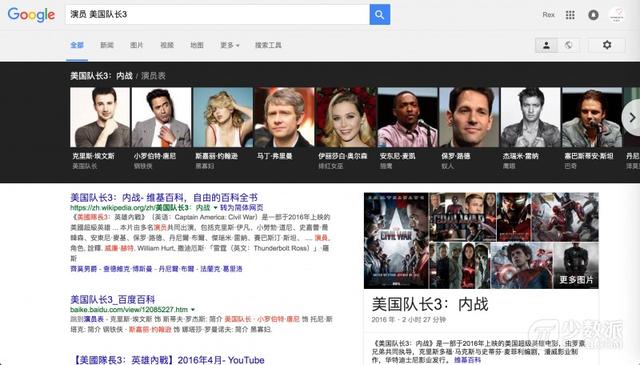
Task: Switch to the 地图 tab
Action: point(197,45)
